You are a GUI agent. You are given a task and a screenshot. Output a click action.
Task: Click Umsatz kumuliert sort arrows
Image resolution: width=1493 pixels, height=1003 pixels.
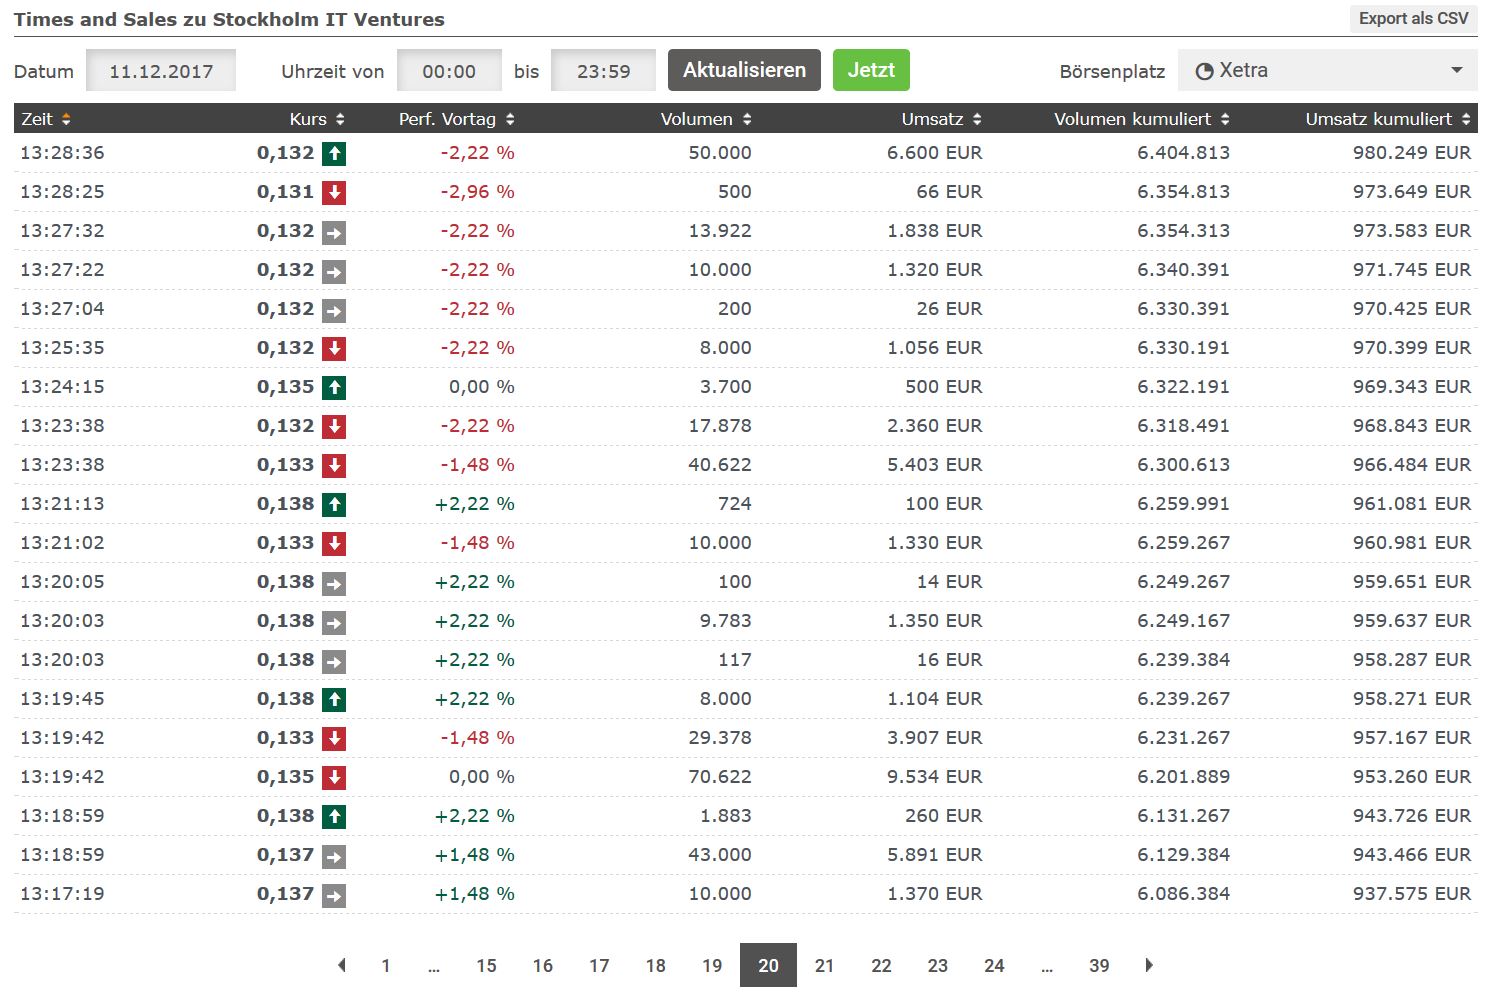pyautogui.click(x=1466, y=119)
